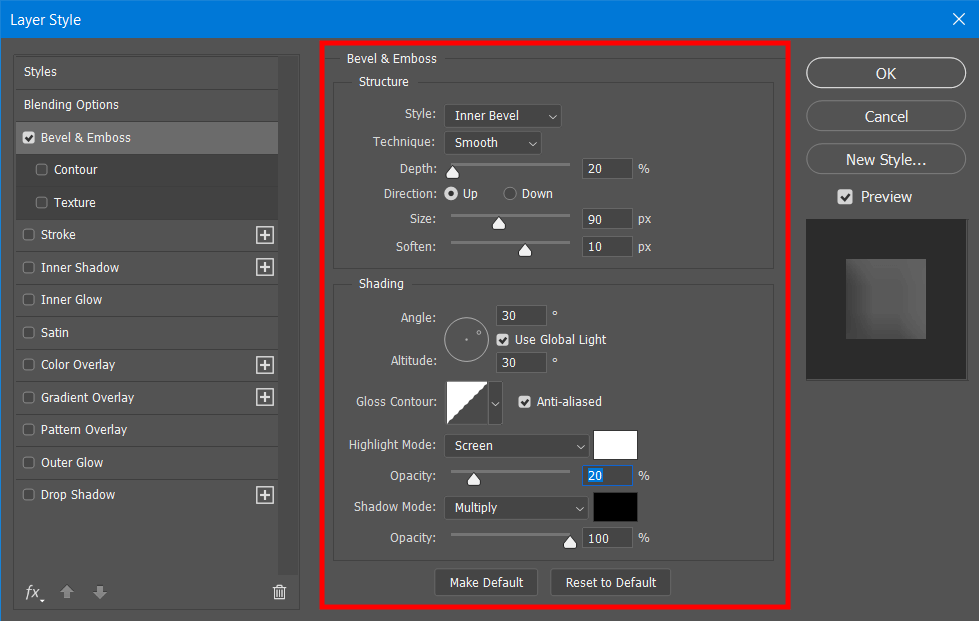Click the Gloss Contour thumbnail
979x621 pixels.
pos(466,403)
